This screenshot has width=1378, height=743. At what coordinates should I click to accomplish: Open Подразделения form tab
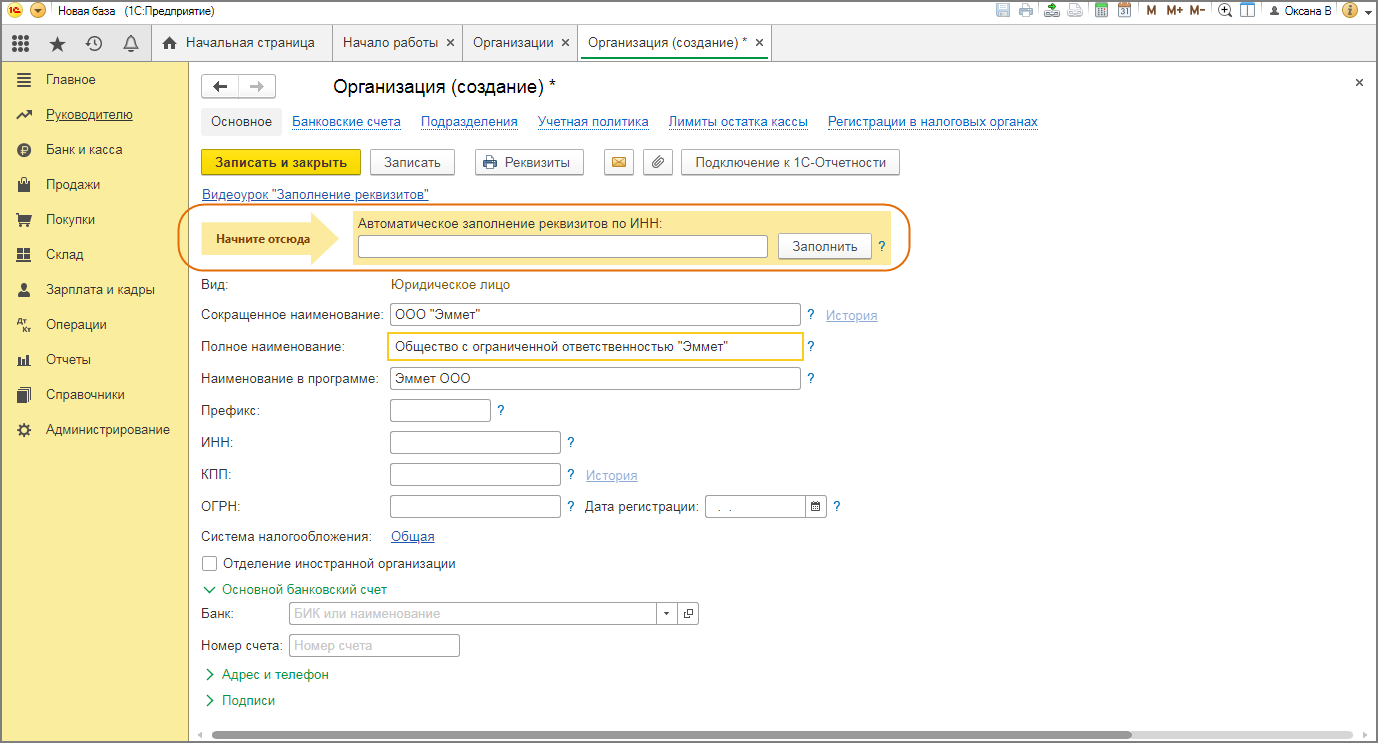[469, 122]
